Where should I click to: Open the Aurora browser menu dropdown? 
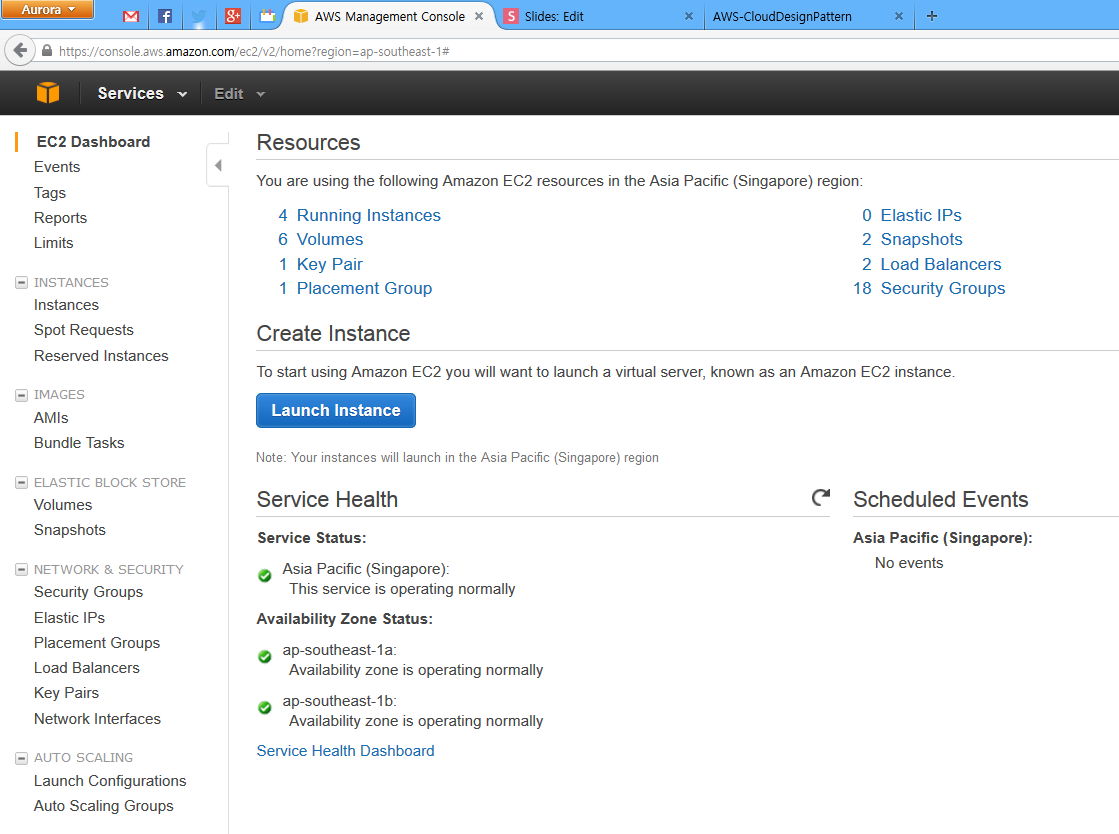tap(47, 9)
